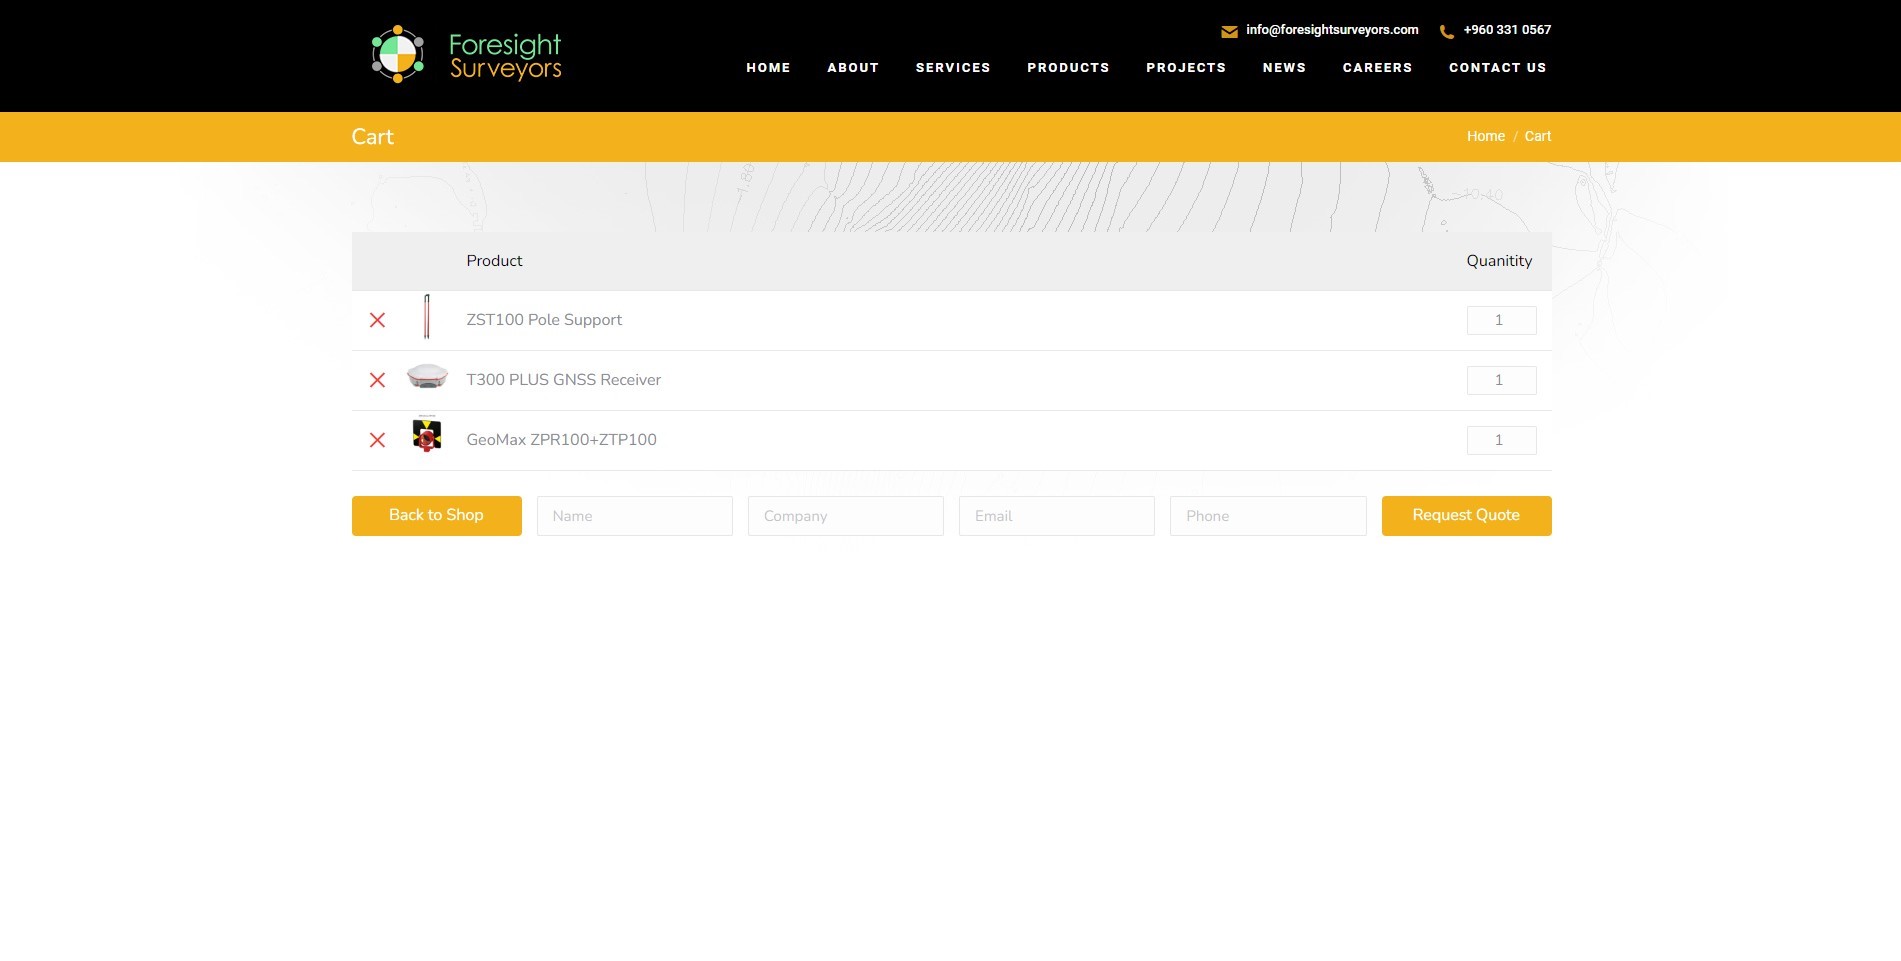Open T300 PLUS GNSS Receiver thumbnail
The image size is (1901, 961).
click(427, 376)
